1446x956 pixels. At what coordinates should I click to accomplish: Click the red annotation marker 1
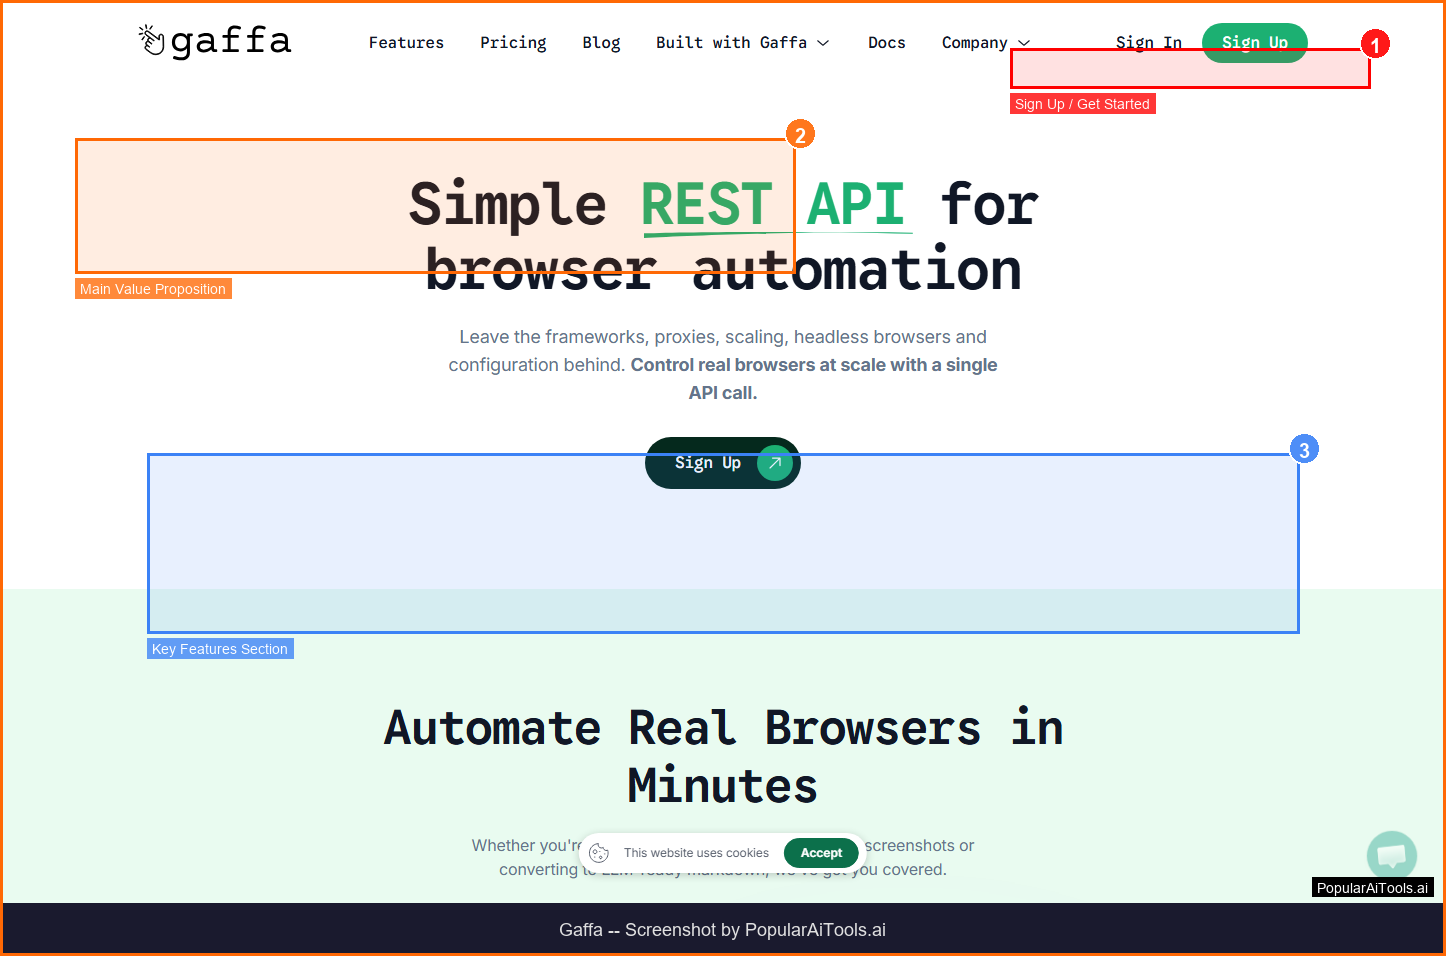pos(1375,45)
